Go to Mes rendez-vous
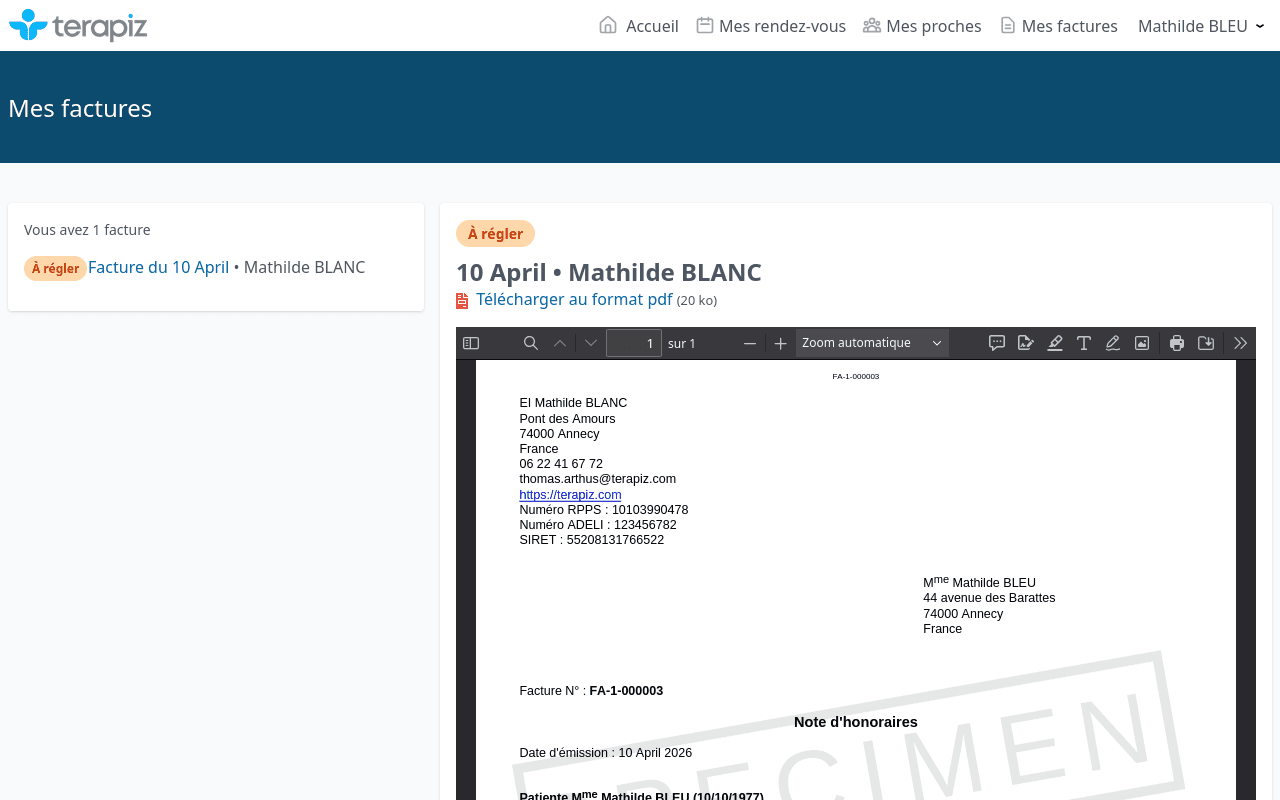This screenshot has height=800, width=1280. click(771, 26)
